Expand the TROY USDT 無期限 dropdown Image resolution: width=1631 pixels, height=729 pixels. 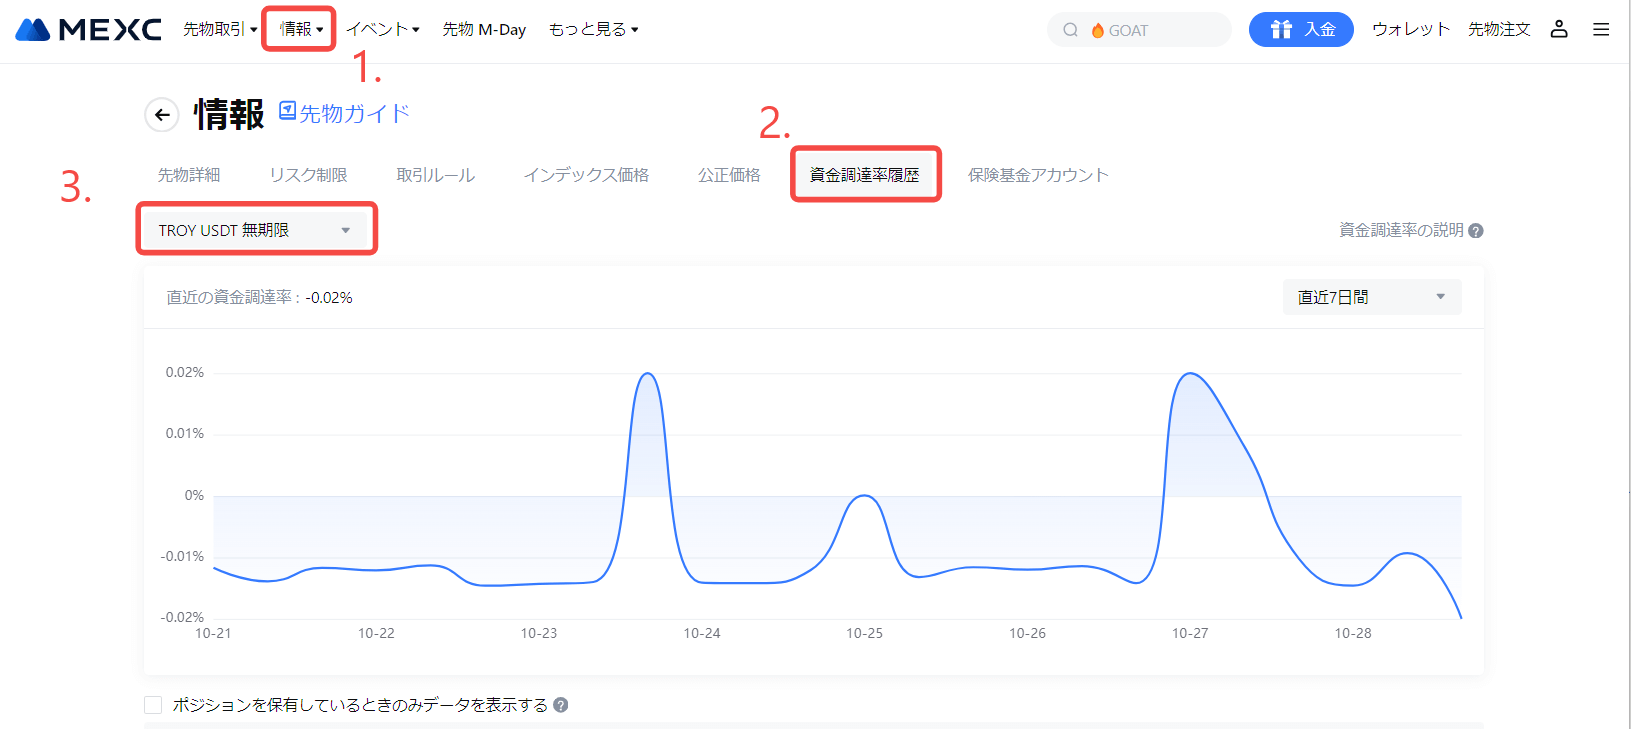pyautogui.click(x=255, y=230)
